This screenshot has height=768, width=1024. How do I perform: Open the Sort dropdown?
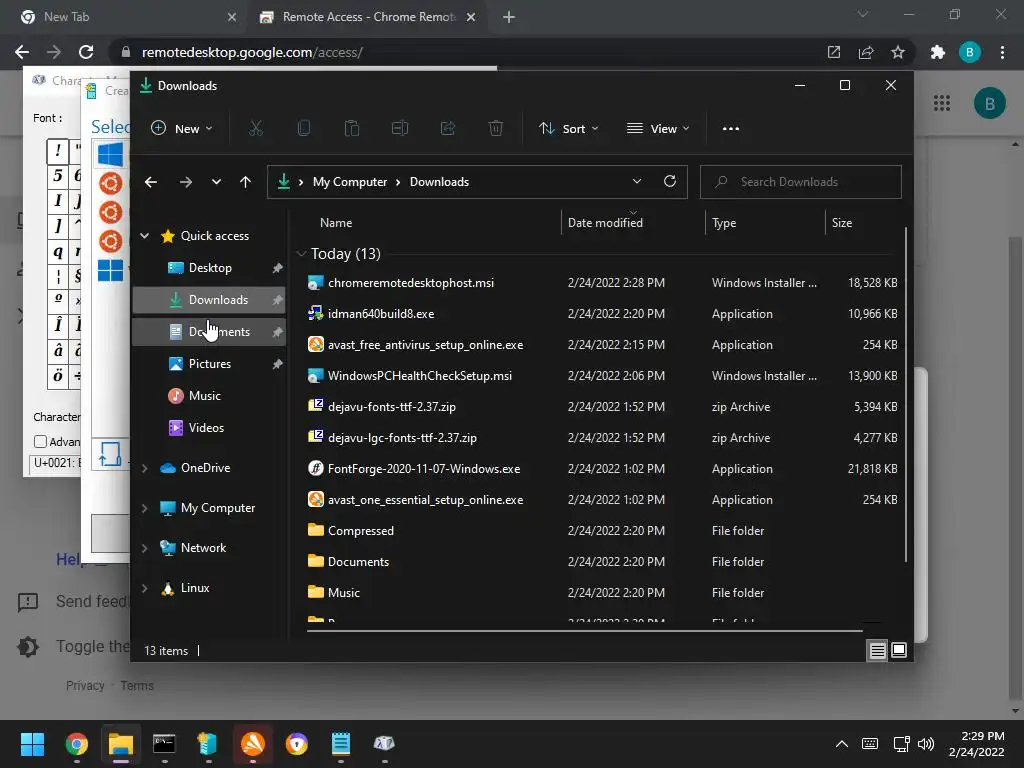[568, 129]
